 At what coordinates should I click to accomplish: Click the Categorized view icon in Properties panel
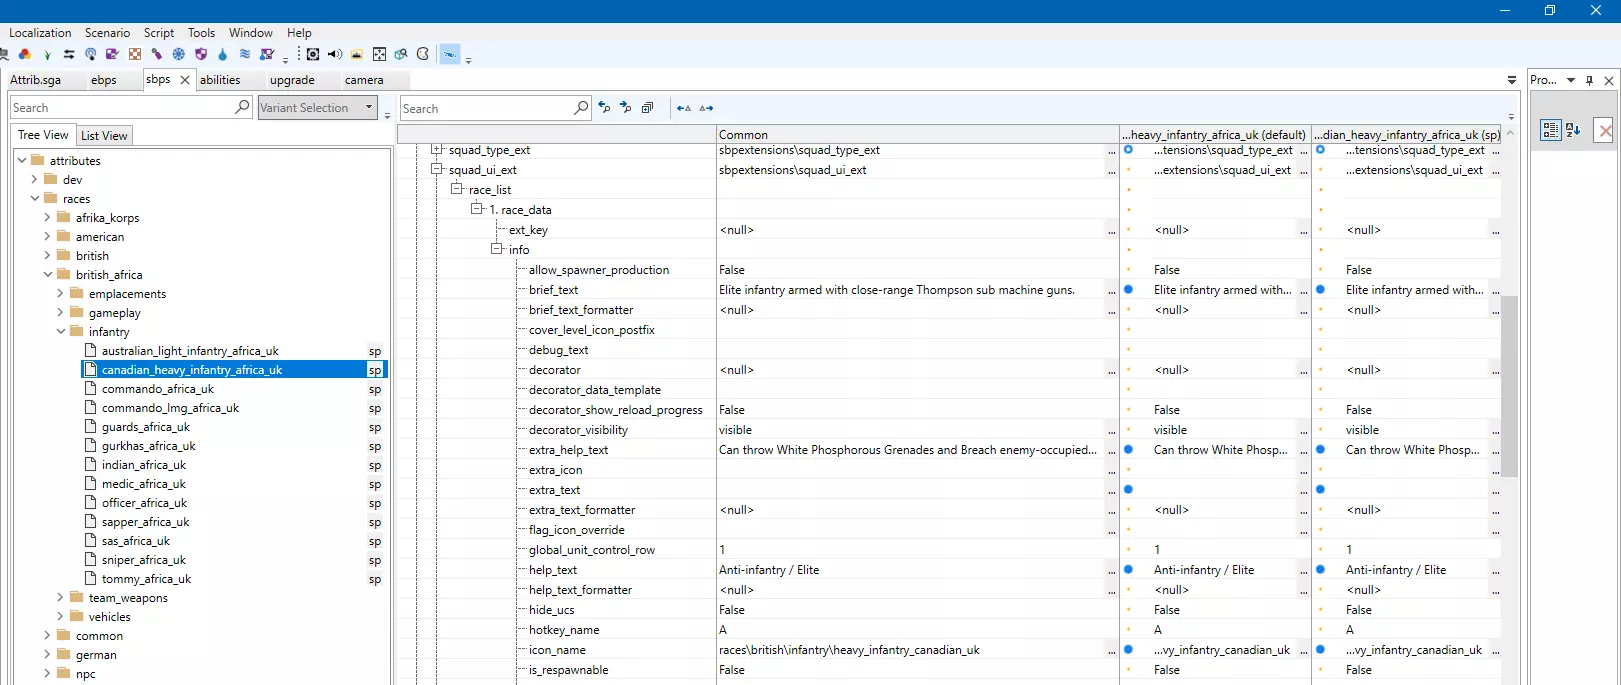(1550, 130)
